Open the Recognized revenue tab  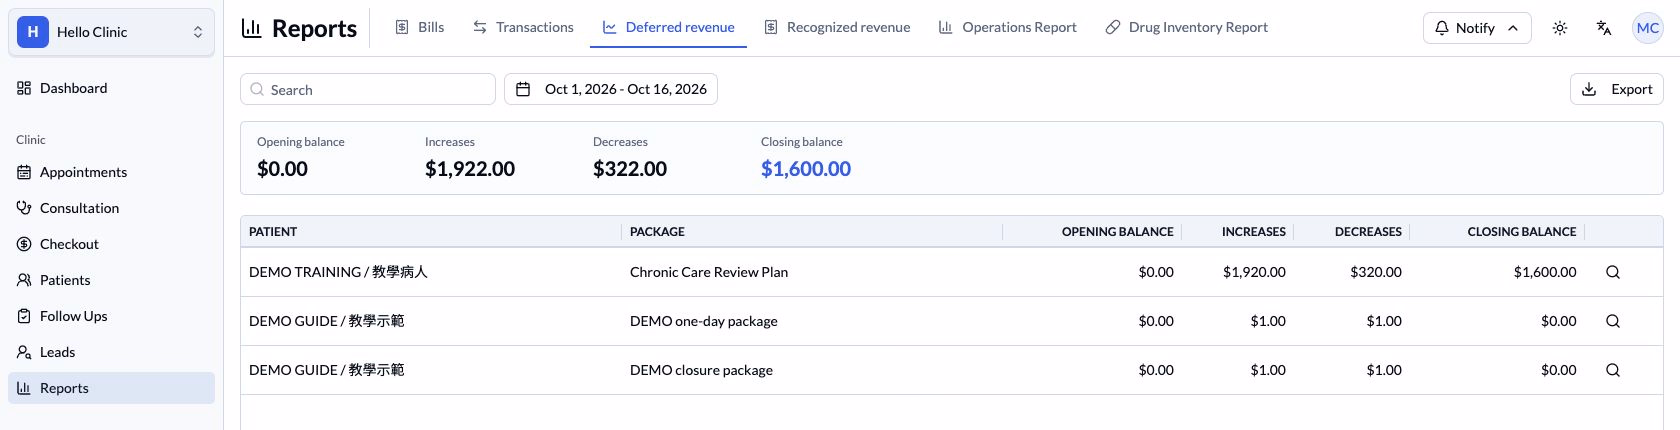pyautogui.click(x=837, y=27)
